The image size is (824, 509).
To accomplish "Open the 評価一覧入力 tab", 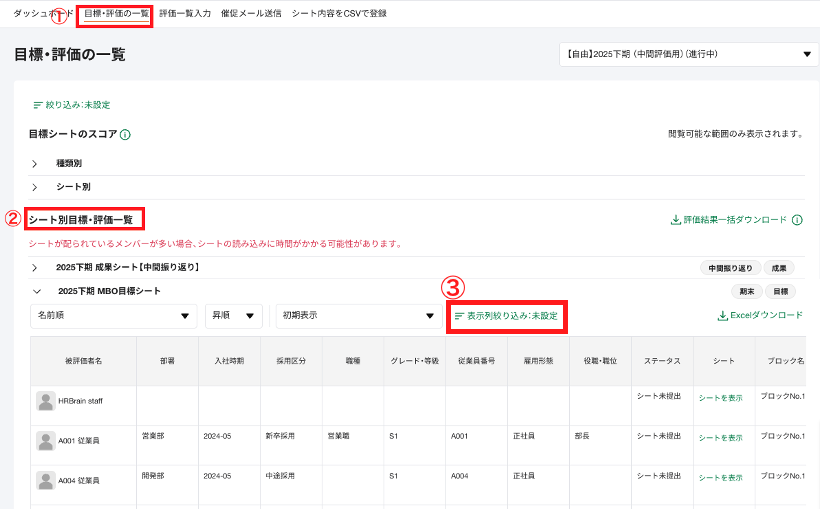I will click(185, 13).
